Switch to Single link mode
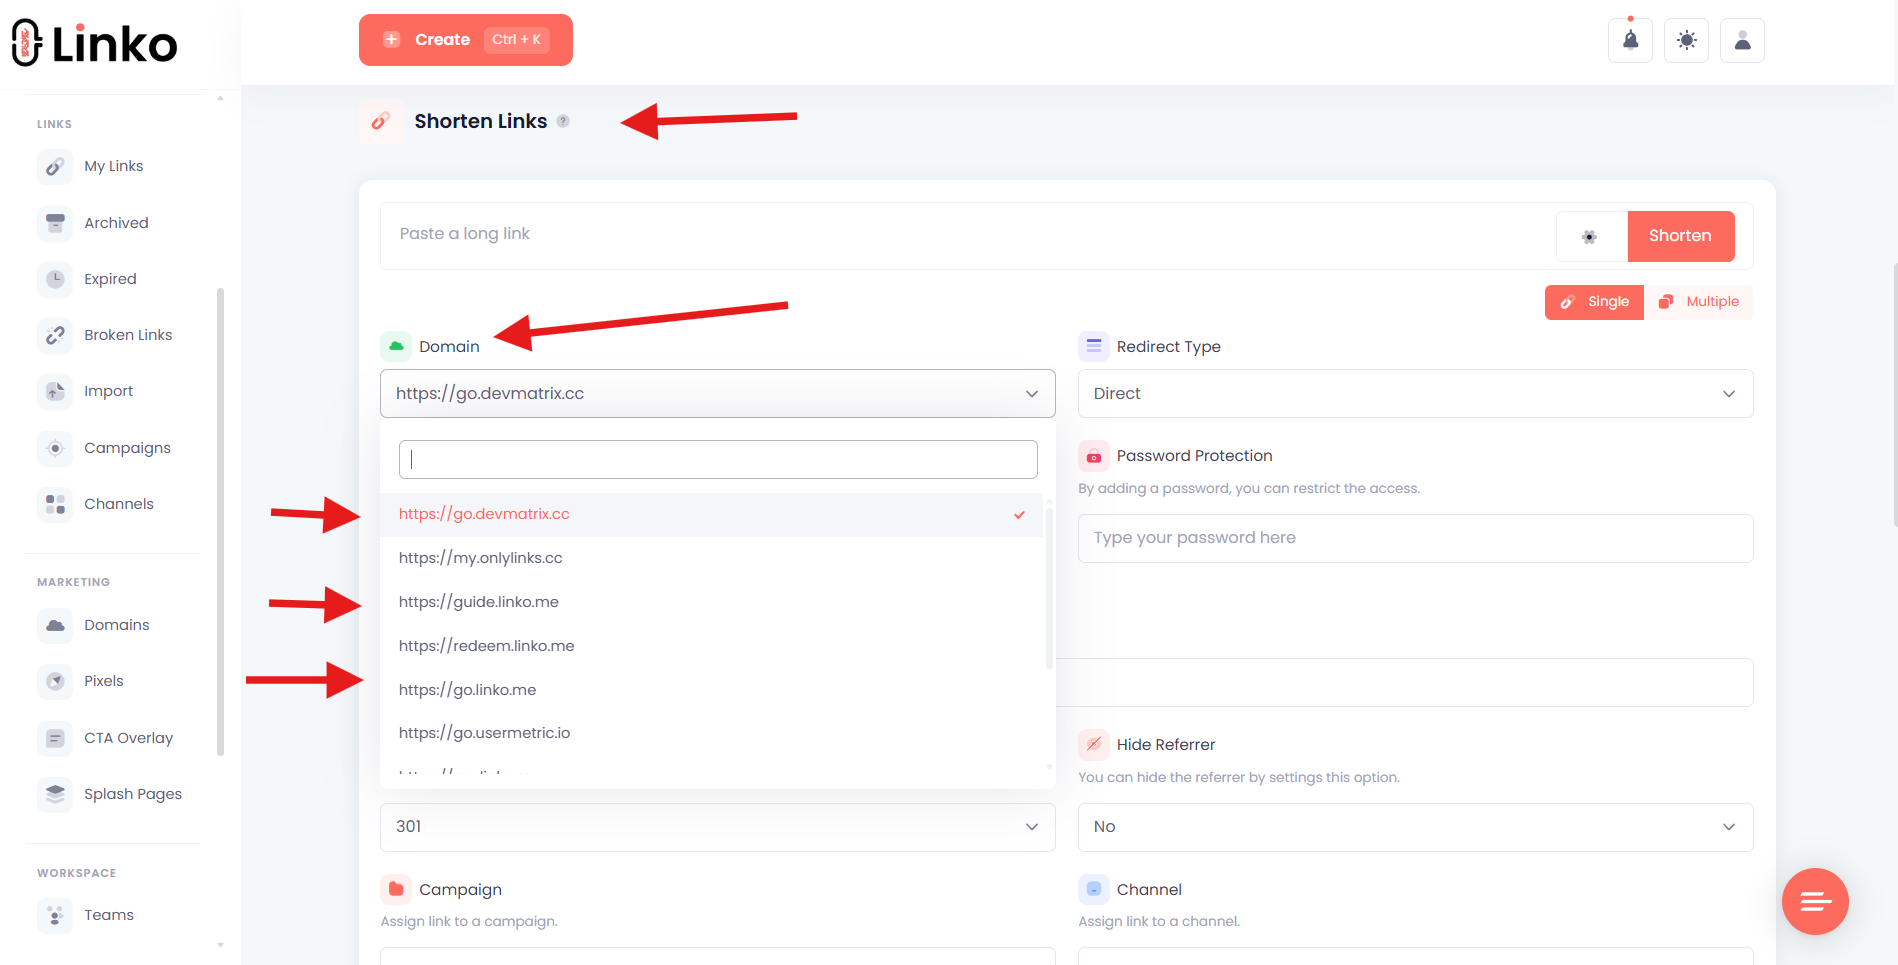This screenshot has width=1898, height=965. tap(1594, 302)
